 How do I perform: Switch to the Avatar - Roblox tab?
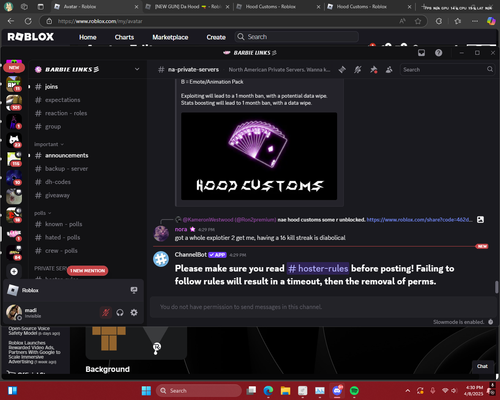(x=97, y=7)
